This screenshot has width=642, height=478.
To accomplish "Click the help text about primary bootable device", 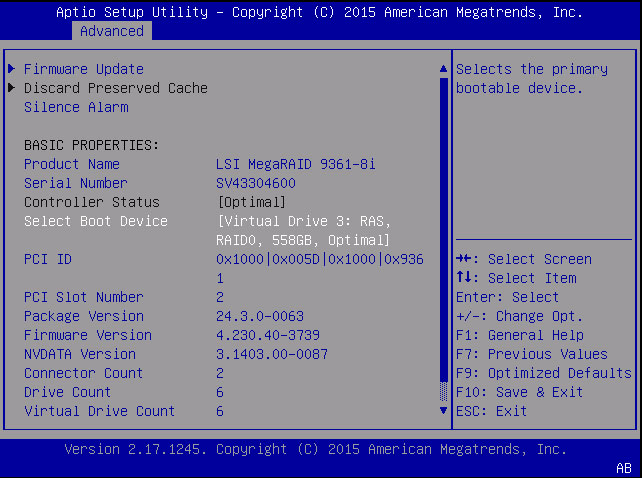I will [532, 79].
